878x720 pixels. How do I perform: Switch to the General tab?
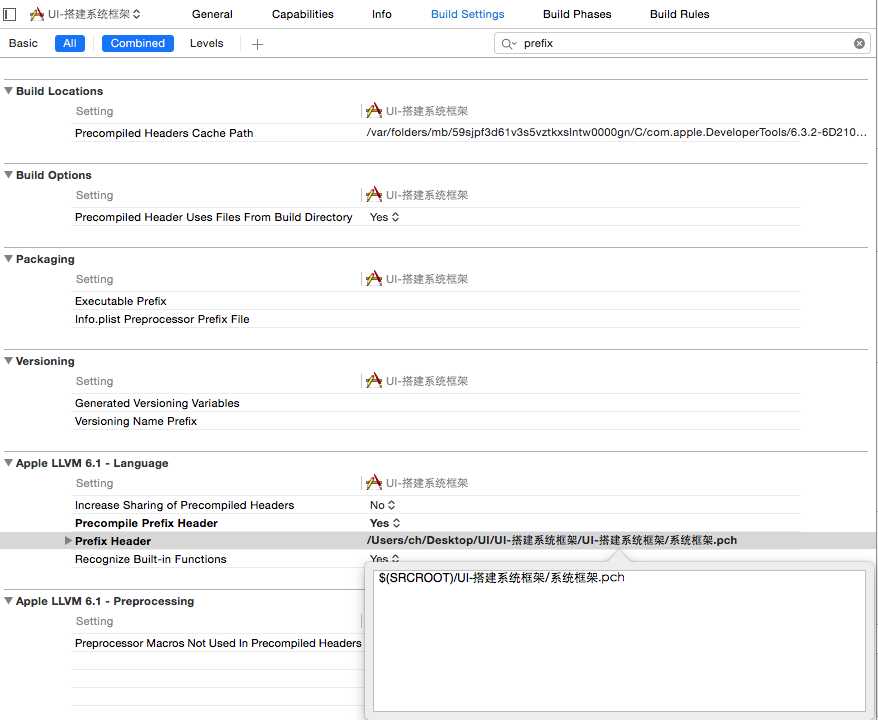212,14
